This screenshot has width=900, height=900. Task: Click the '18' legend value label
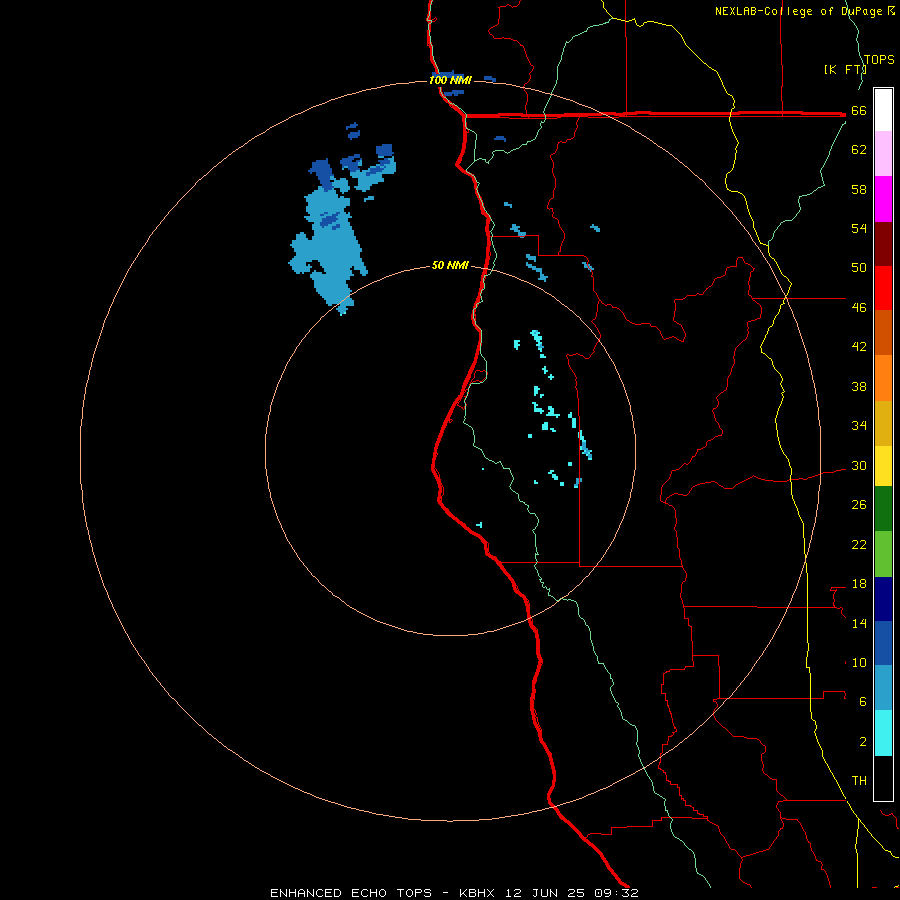pos(859,584)
